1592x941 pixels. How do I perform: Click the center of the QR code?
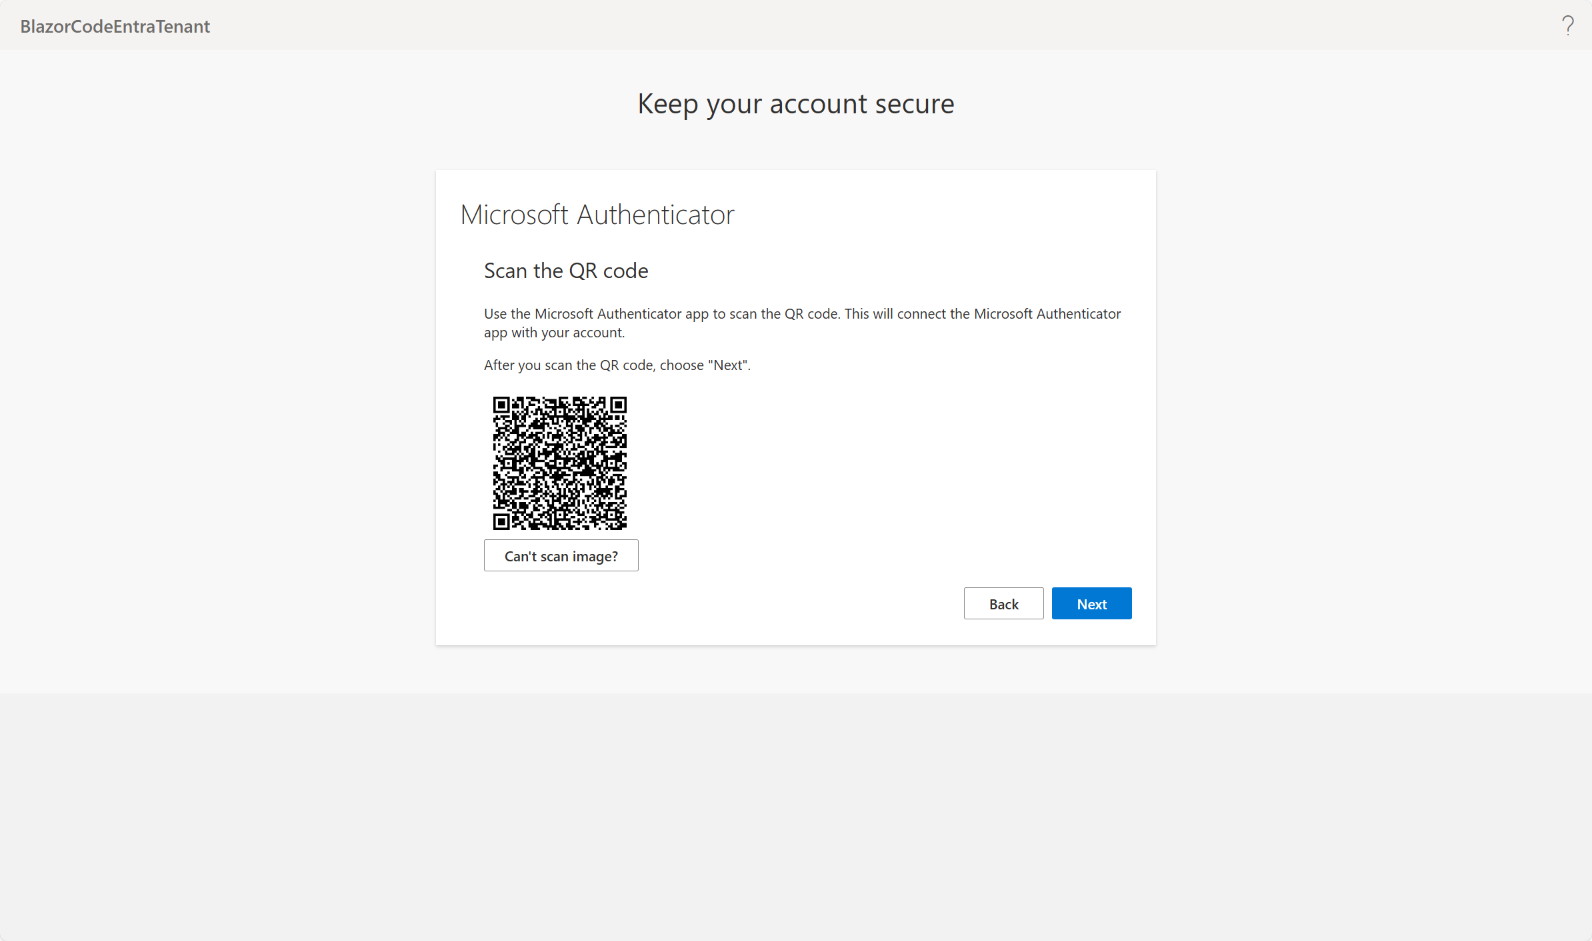point(560,463)
